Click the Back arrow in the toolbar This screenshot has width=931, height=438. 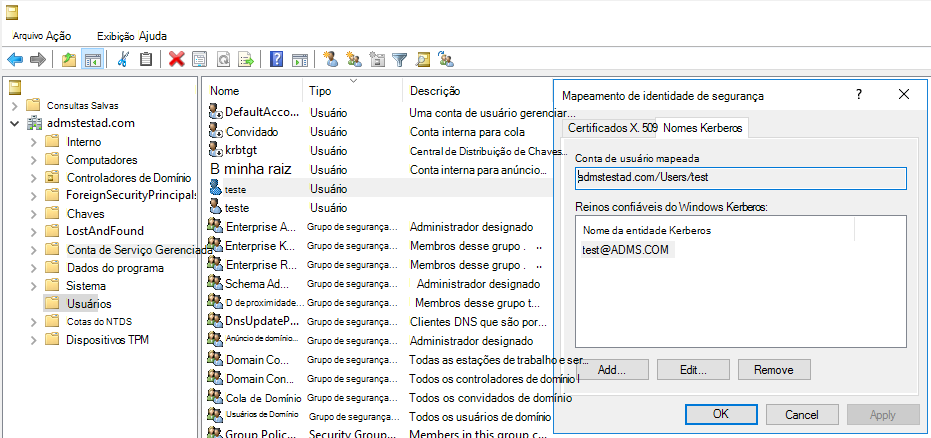coord(15,59)
